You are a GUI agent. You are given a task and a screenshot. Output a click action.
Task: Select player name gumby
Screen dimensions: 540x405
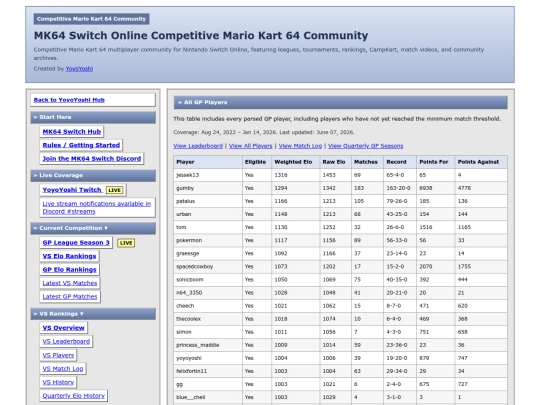pos(185,188)
